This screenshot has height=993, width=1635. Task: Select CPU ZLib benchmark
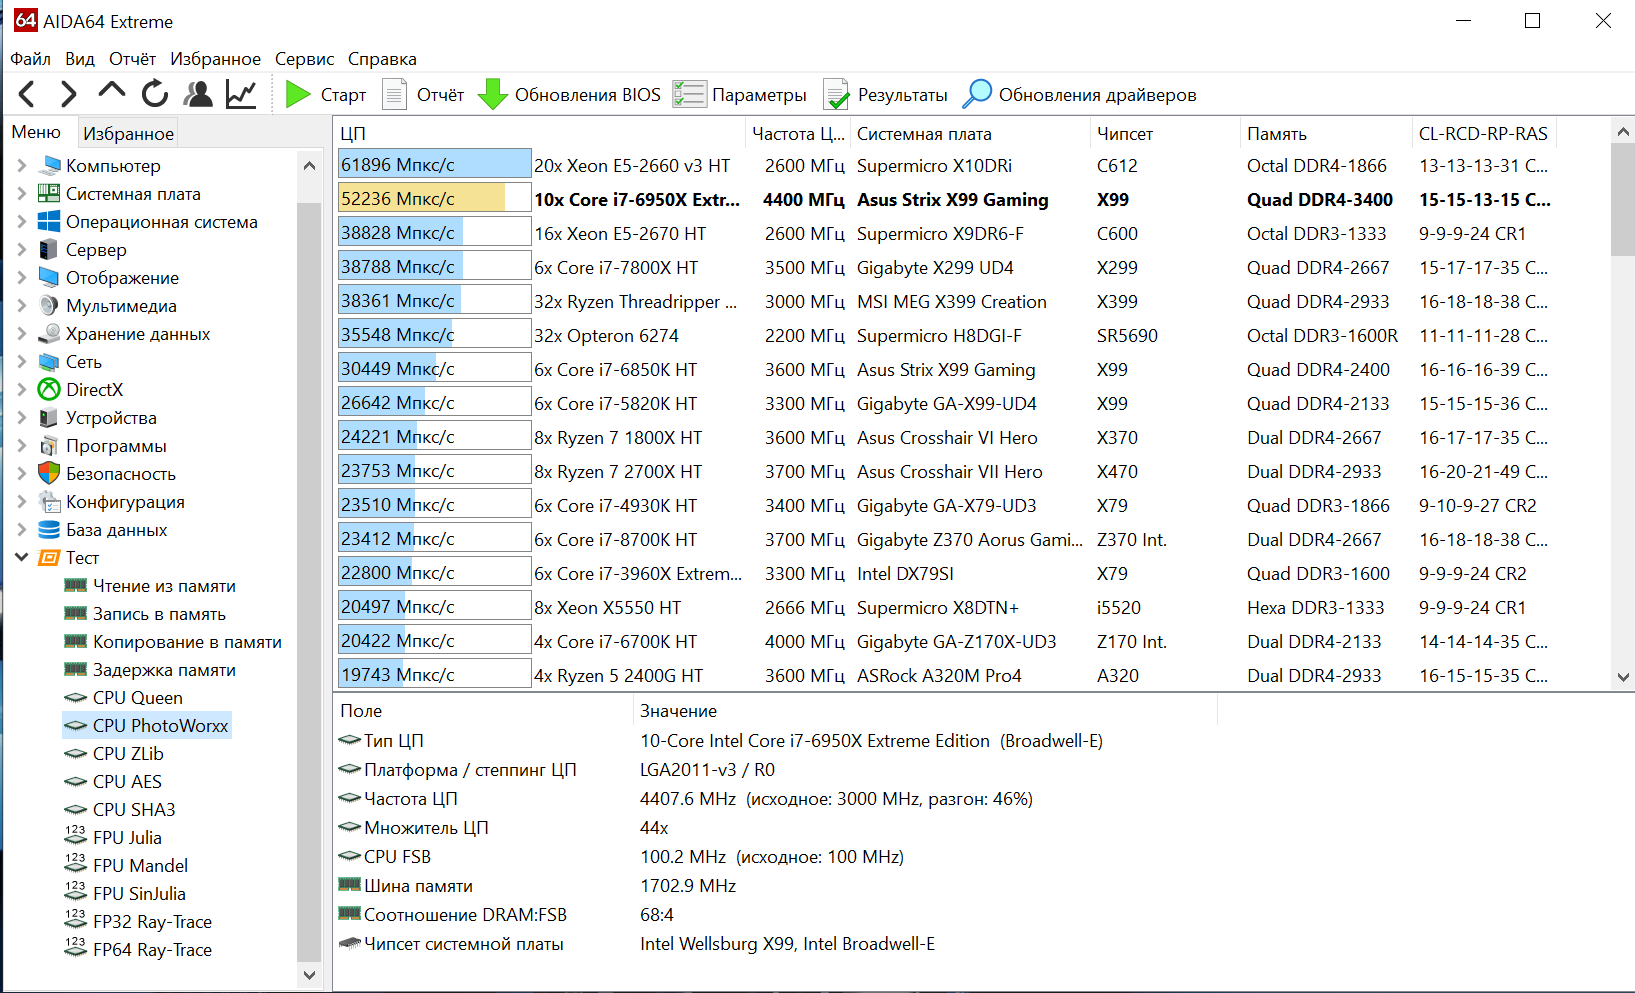point(128,754)
